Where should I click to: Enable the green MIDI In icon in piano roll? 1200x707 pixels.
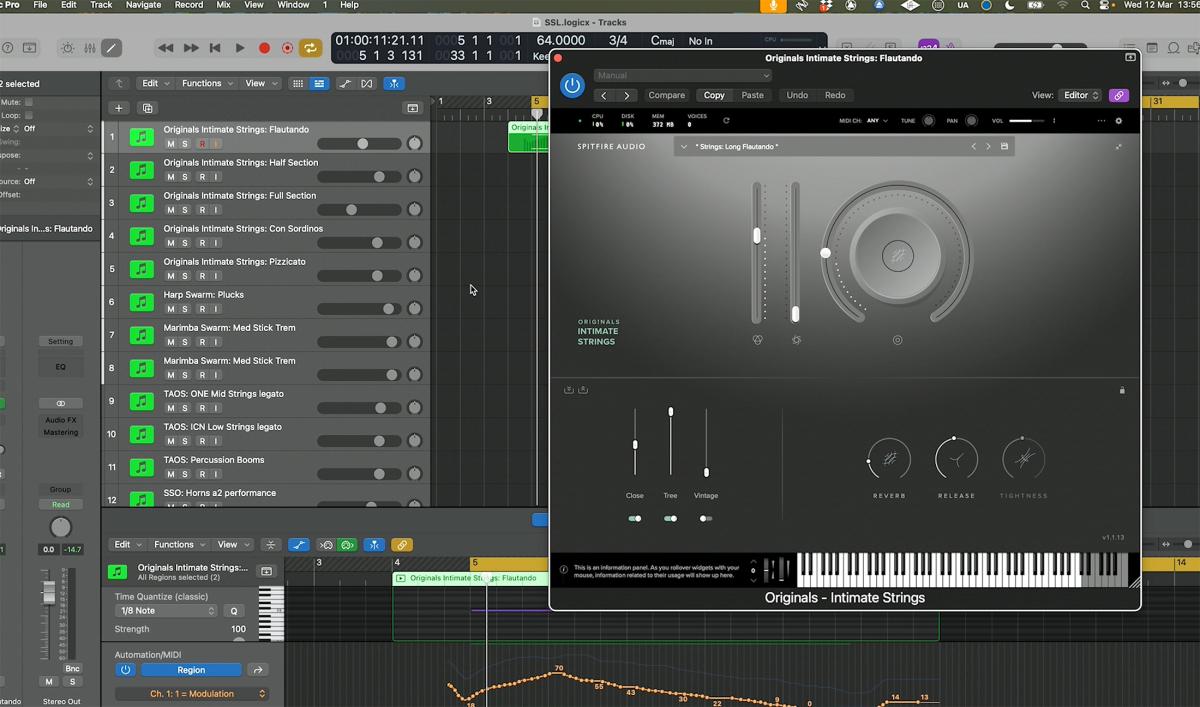click(348, 545)
